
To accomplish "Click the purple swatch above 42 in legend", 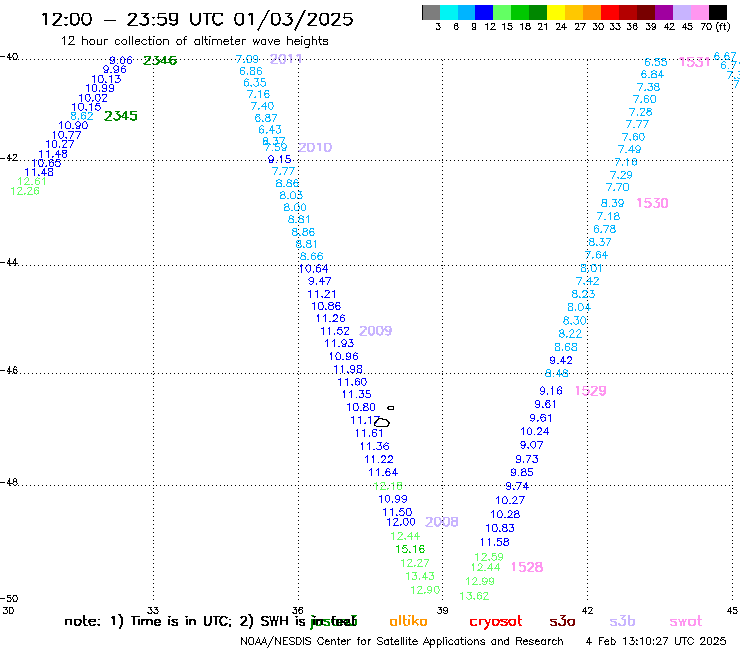I will tap(664, 12).
